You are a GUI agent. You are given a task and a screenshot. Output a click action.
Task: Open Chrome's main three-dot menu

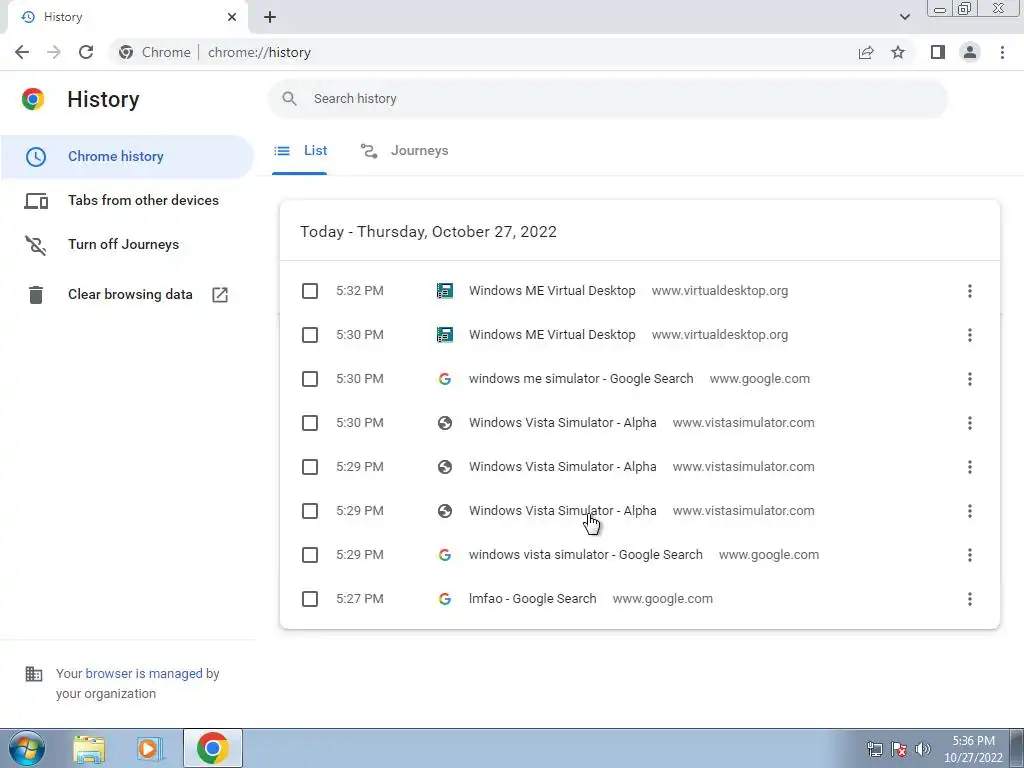click(x=1002, y=52)
